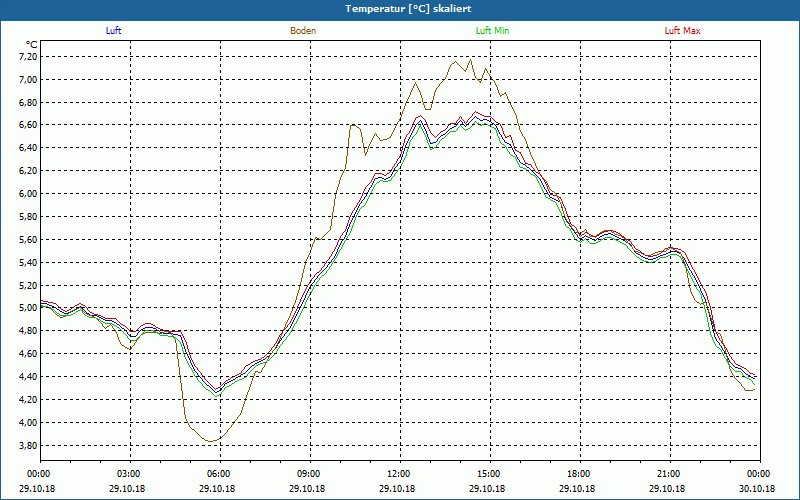This screenshot has width=800, height=500.
Task: Click the 09:00 time axis label
Action: [310, 474]
